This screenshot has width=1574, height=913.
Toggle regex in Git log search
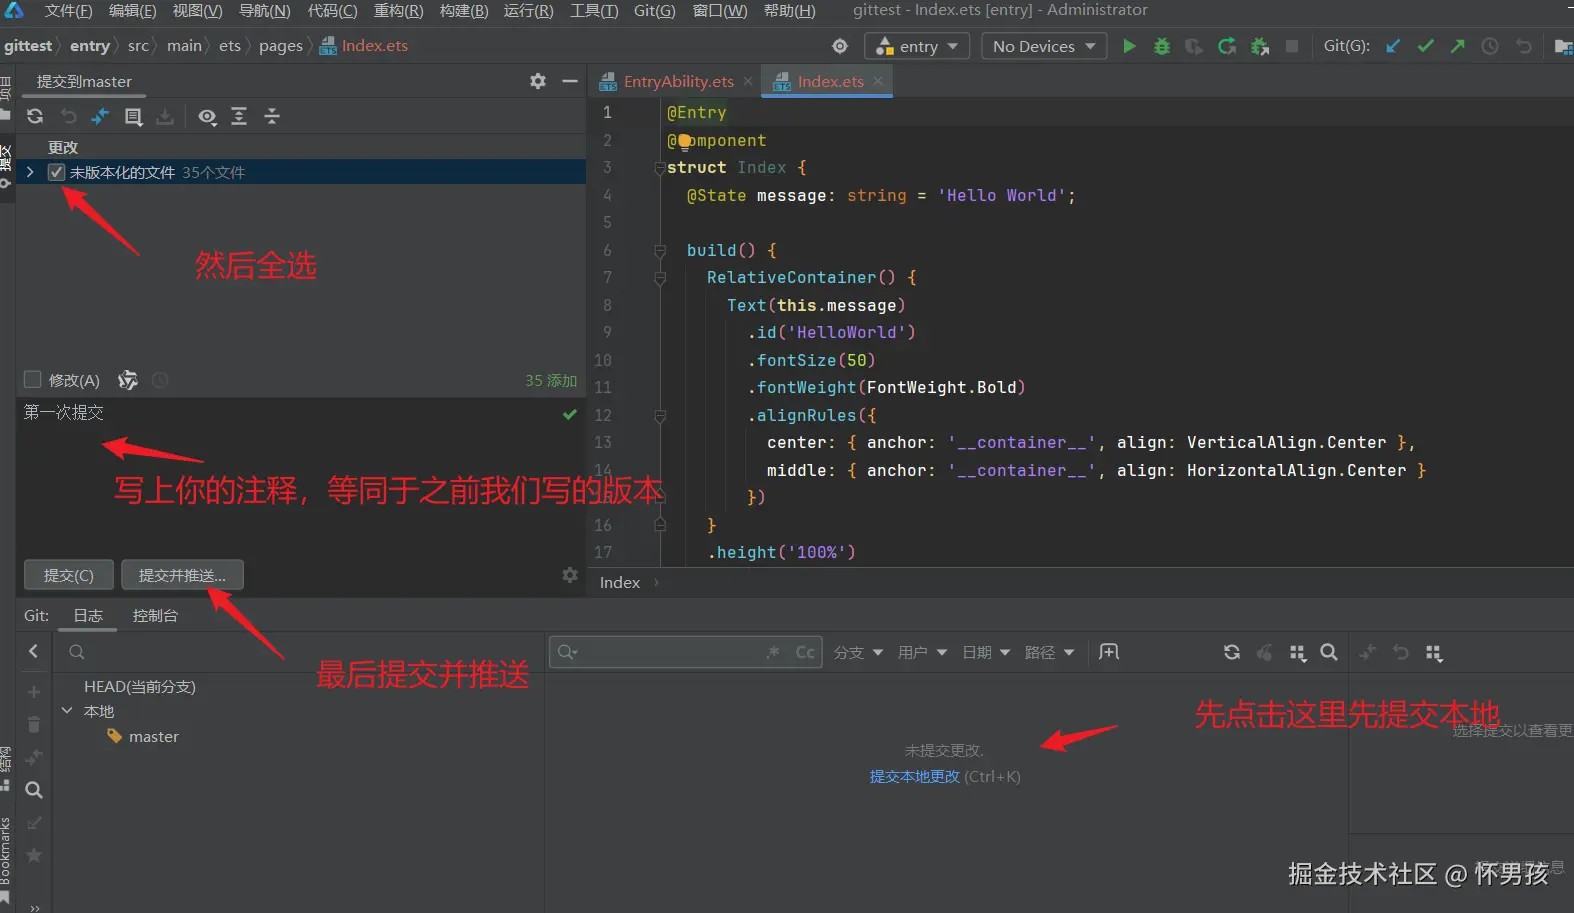772,652
